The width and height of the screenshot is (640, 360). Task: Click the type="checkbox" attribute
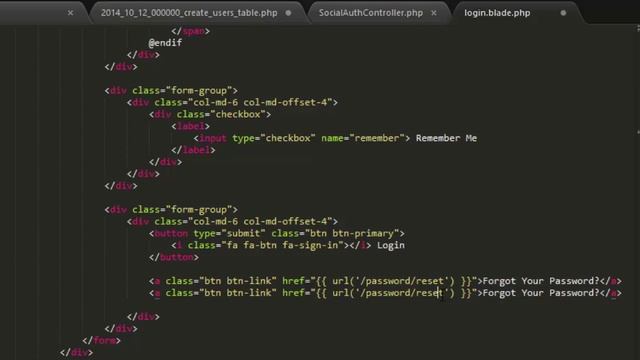[x=273, y=138]
